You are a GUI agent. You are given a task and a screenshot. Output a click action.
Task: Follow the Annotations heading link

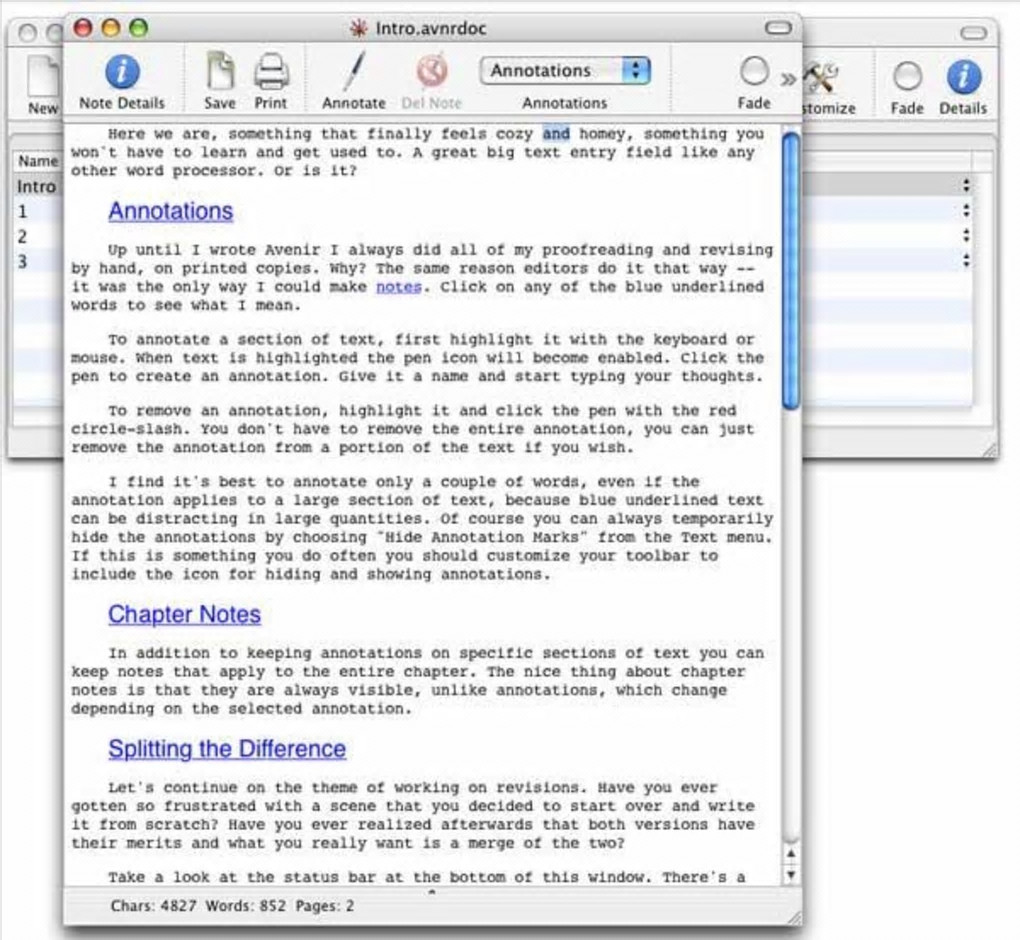pyautogui.click(x=170, y=211)
